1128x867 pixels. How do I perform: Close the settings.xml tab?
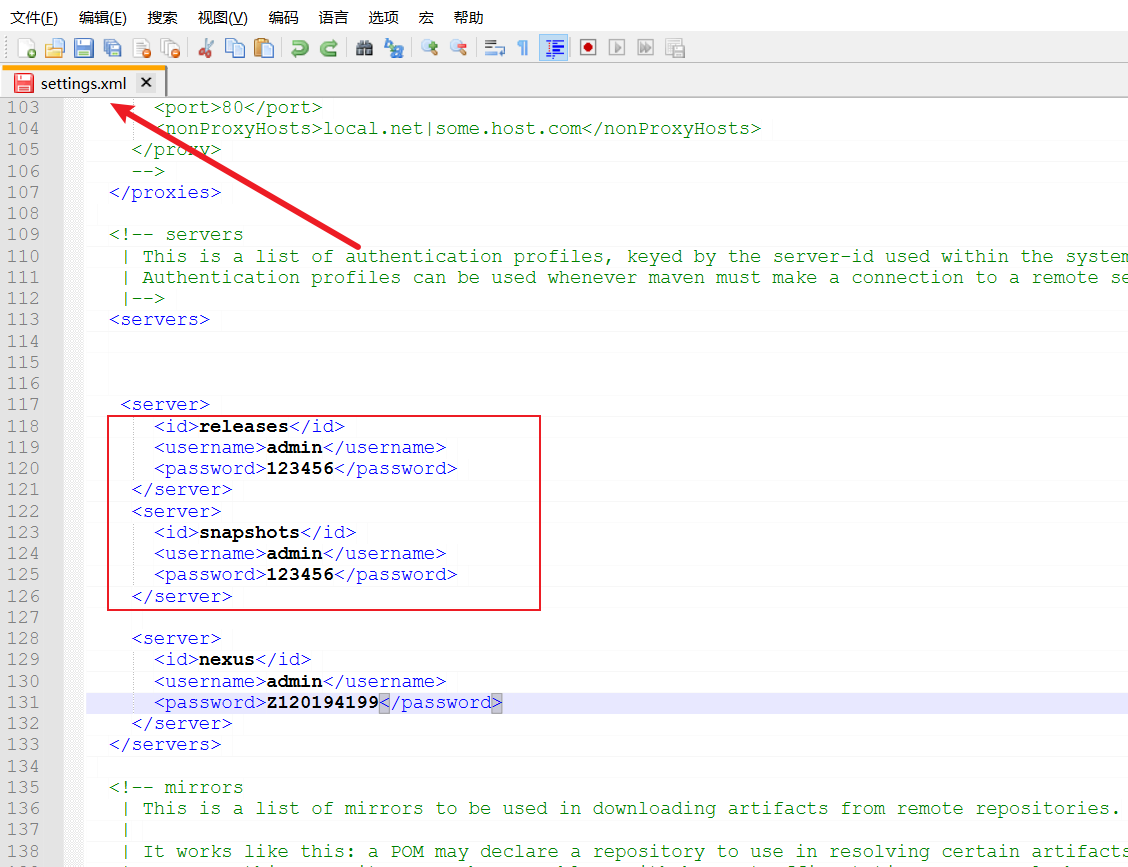[146, 82]
